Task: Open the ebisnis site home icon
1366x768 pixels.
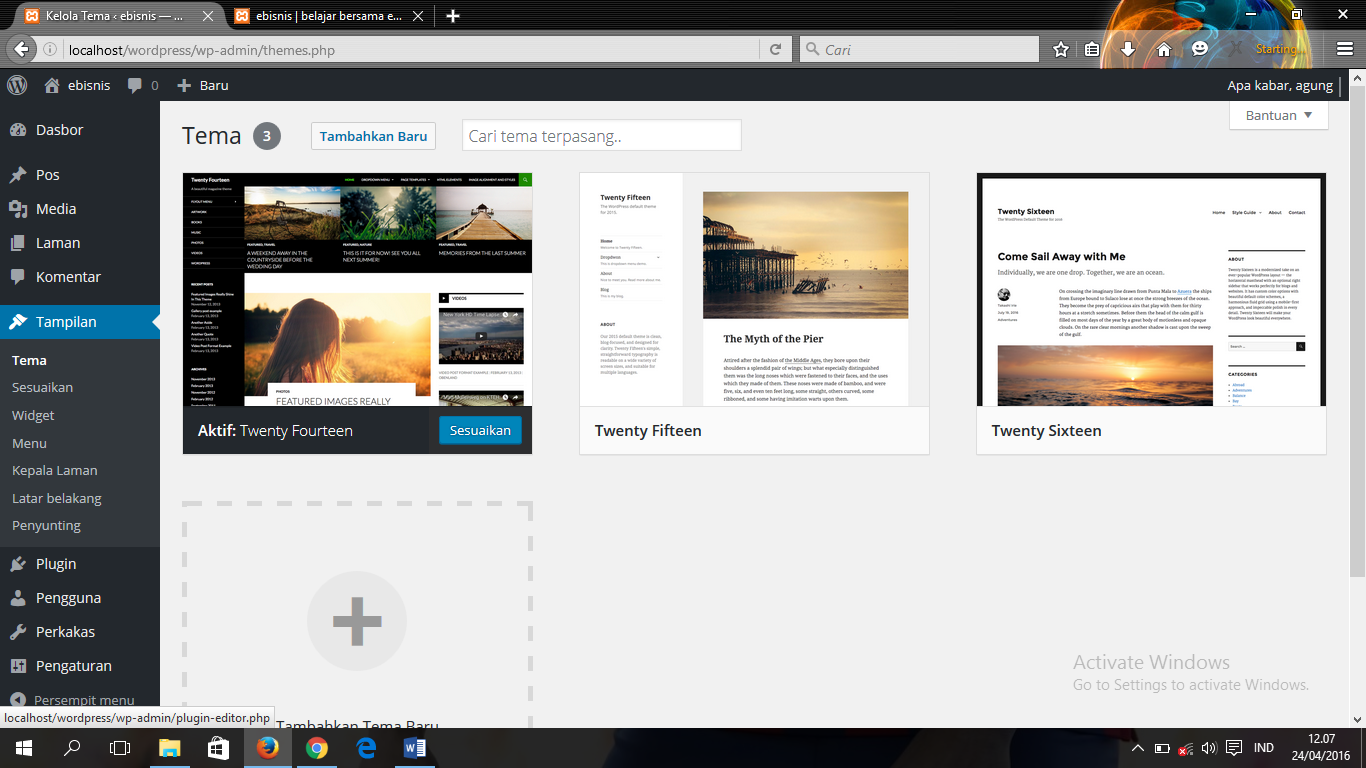Action: (x=52, y=85)
